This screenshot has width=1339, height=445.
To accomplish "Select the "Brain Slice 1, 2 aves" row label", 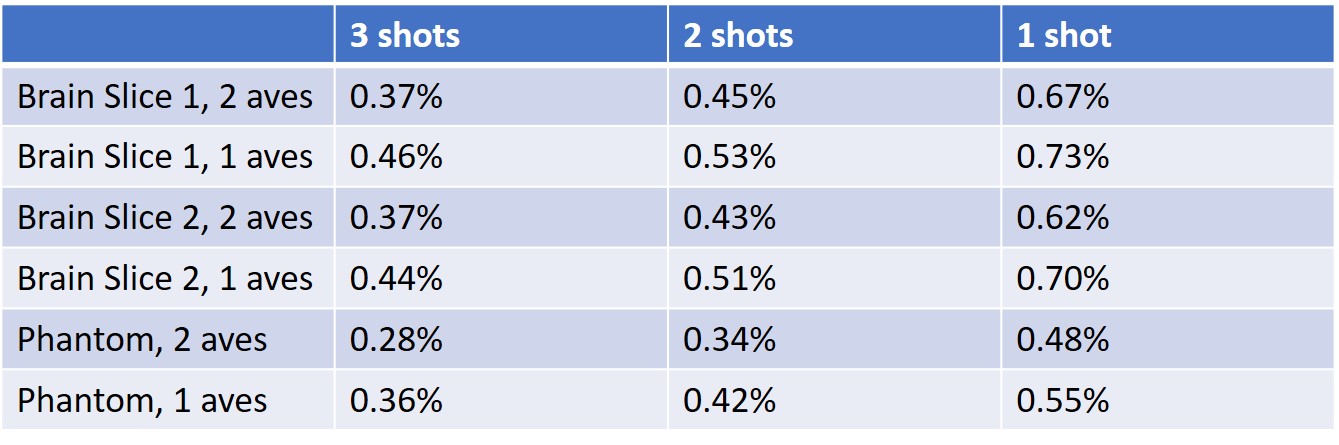I will pyautogui.click(x=165, y=97).
